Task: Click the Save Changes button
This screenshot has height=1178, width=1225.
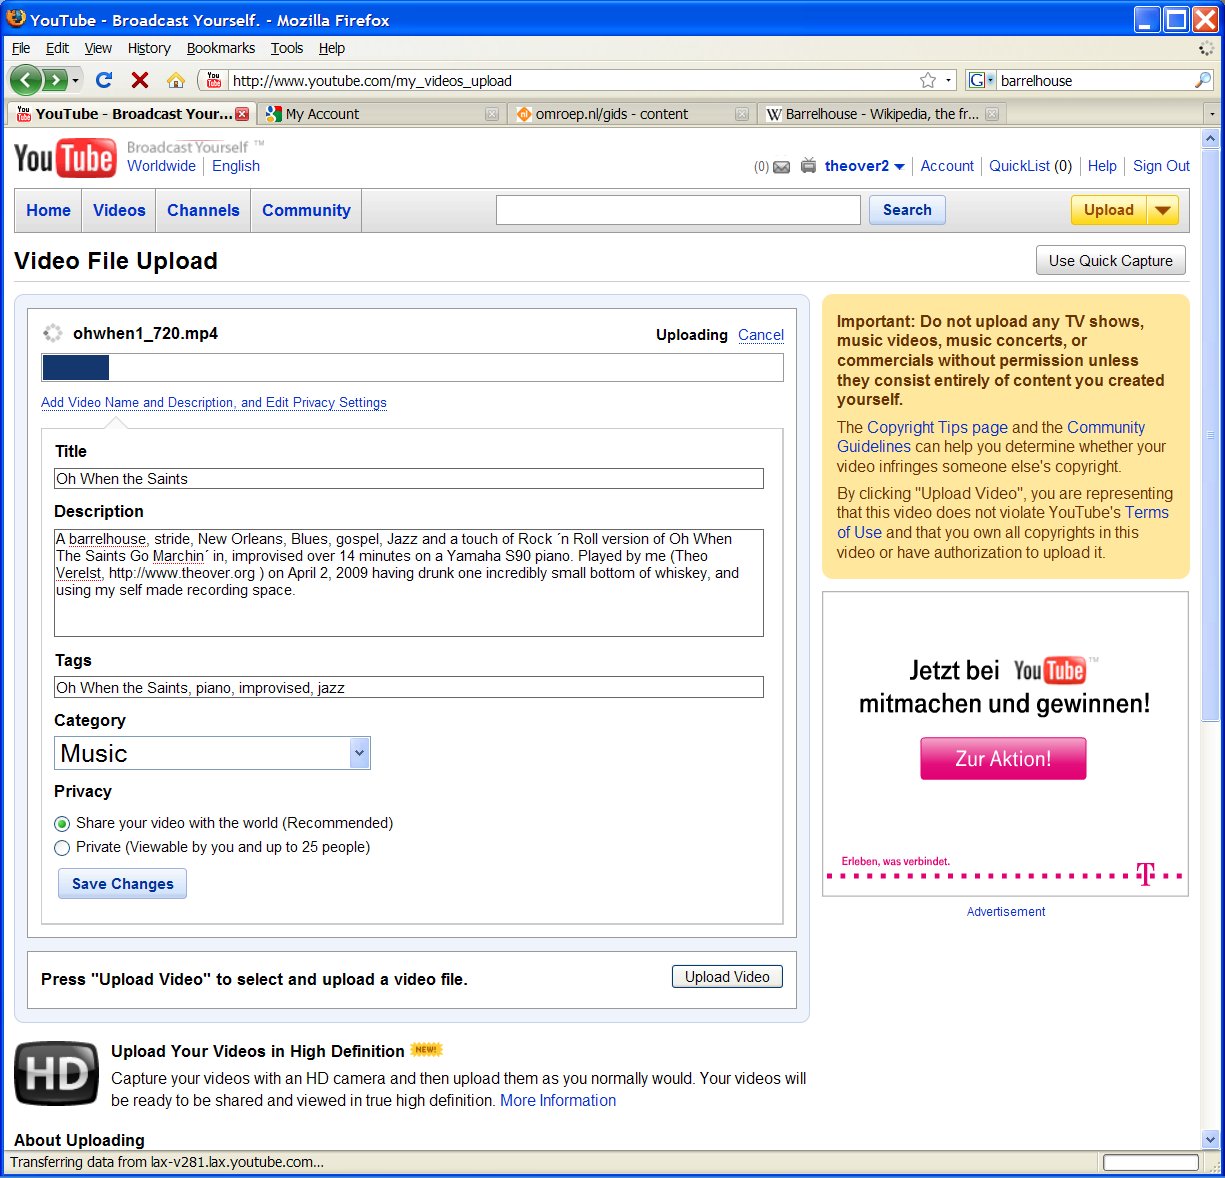Action: pos(122,884)
